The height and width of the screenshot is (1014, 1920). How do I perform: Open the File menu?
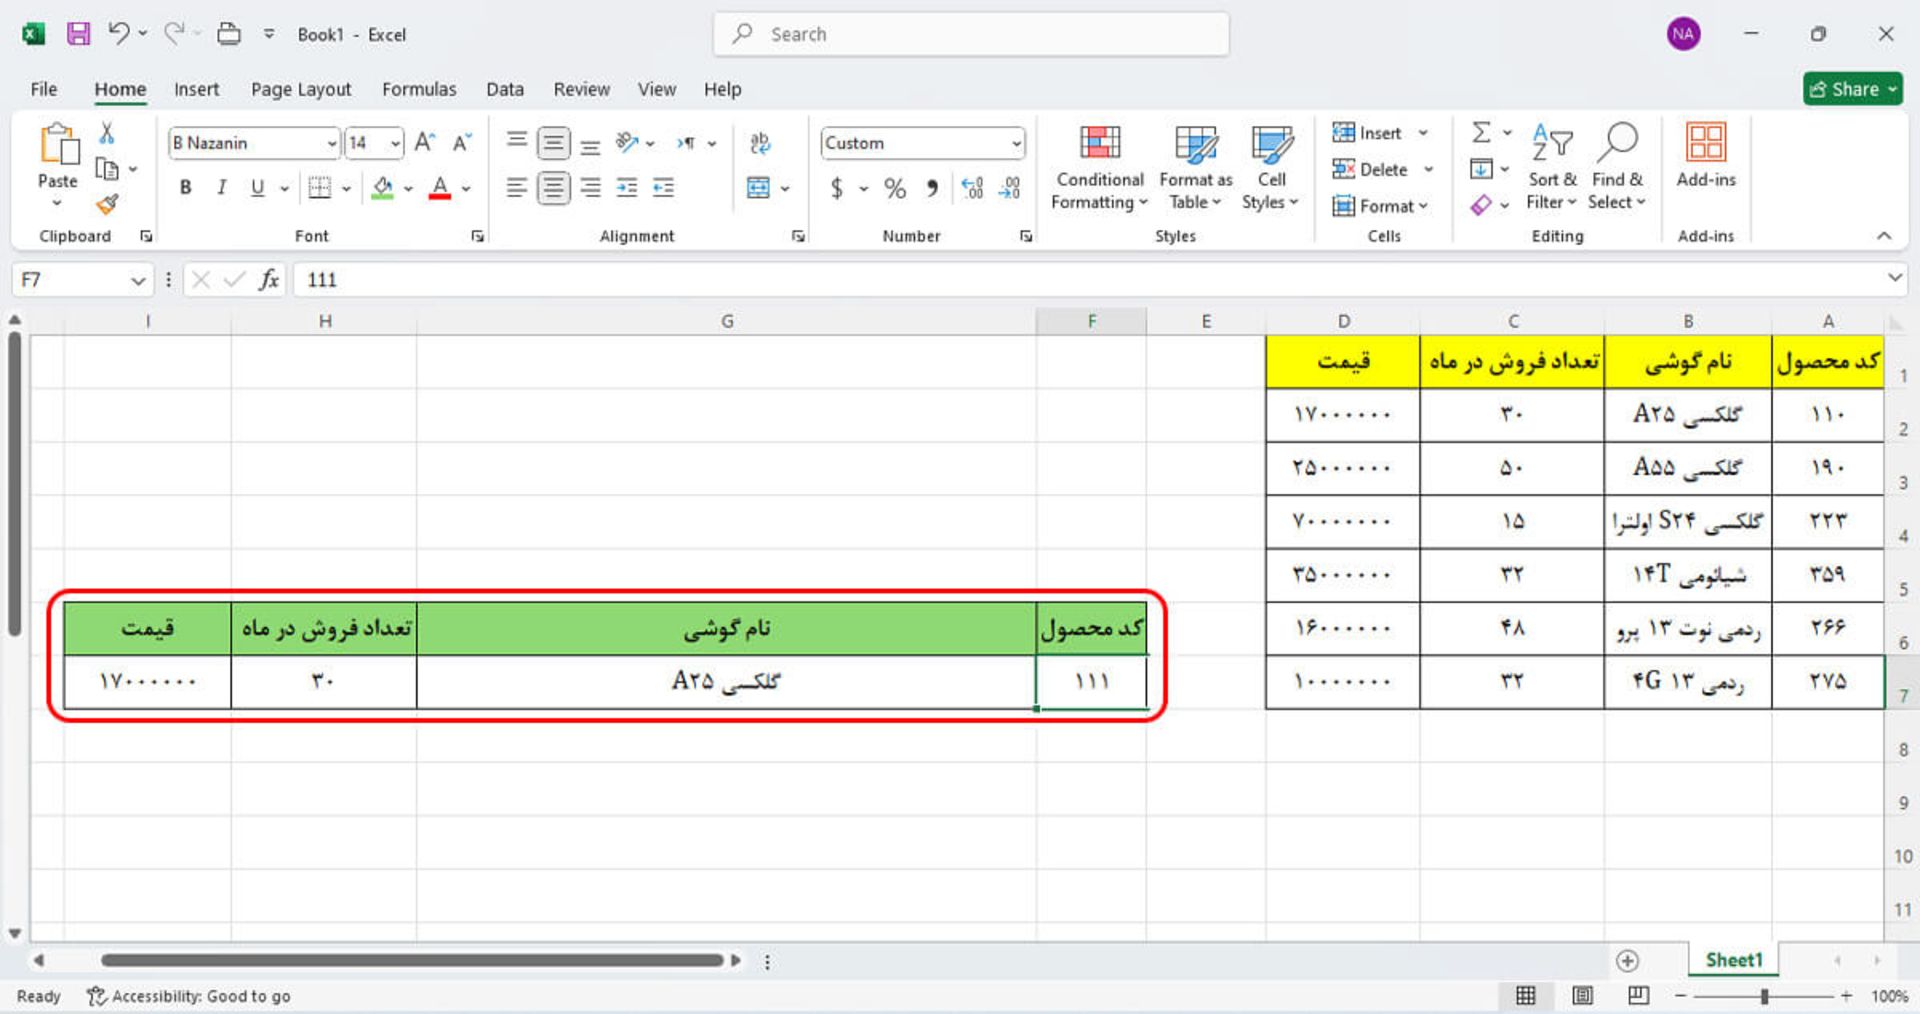point(44,89)
